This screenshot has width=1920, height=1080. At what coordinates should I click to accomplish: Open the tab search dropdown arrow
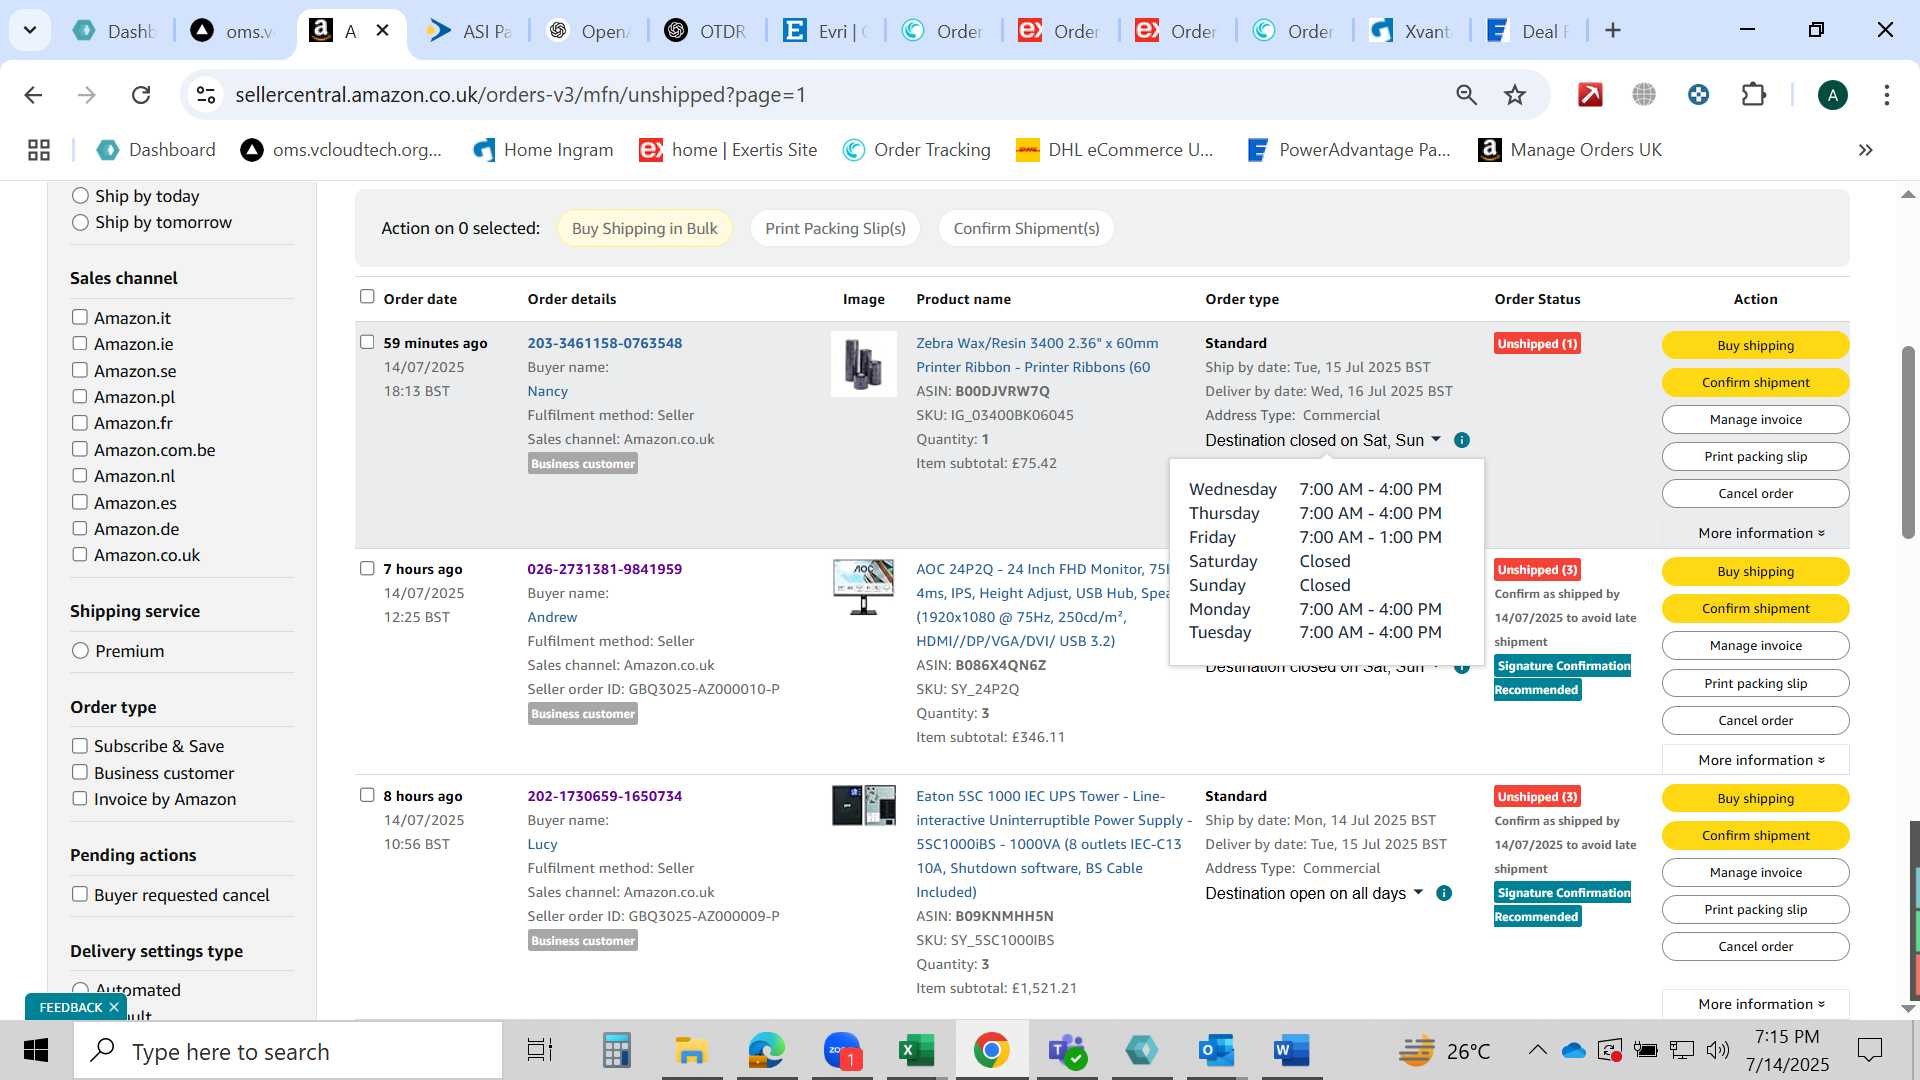30,31
